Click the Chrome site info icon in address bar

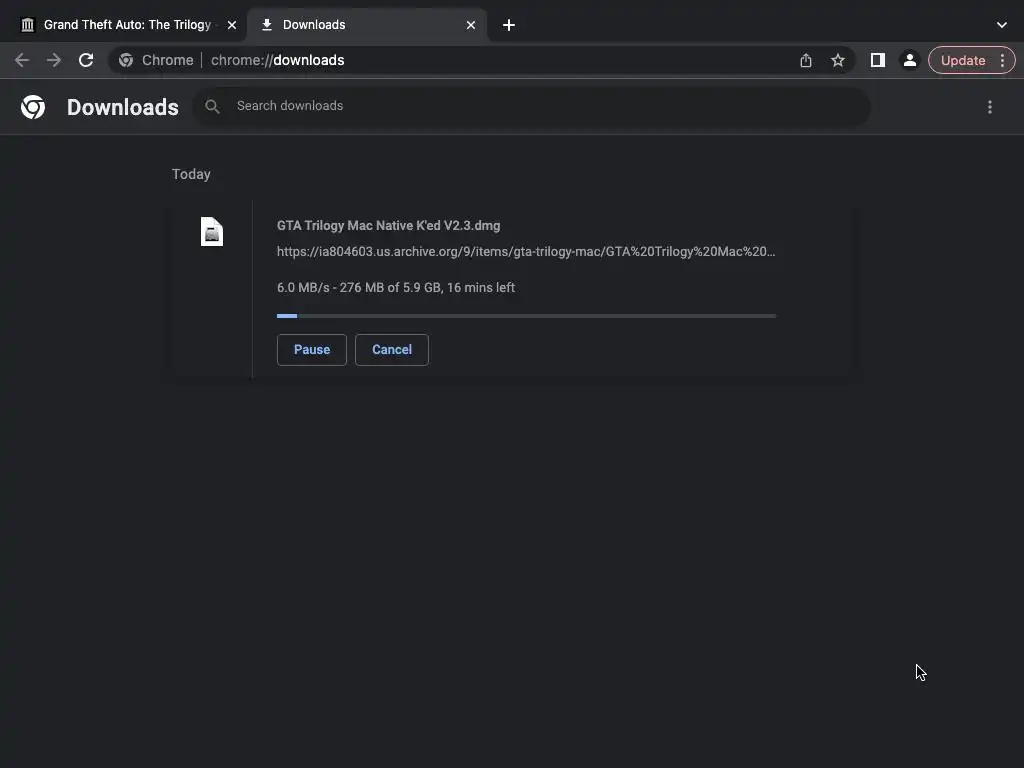[126, 60]
